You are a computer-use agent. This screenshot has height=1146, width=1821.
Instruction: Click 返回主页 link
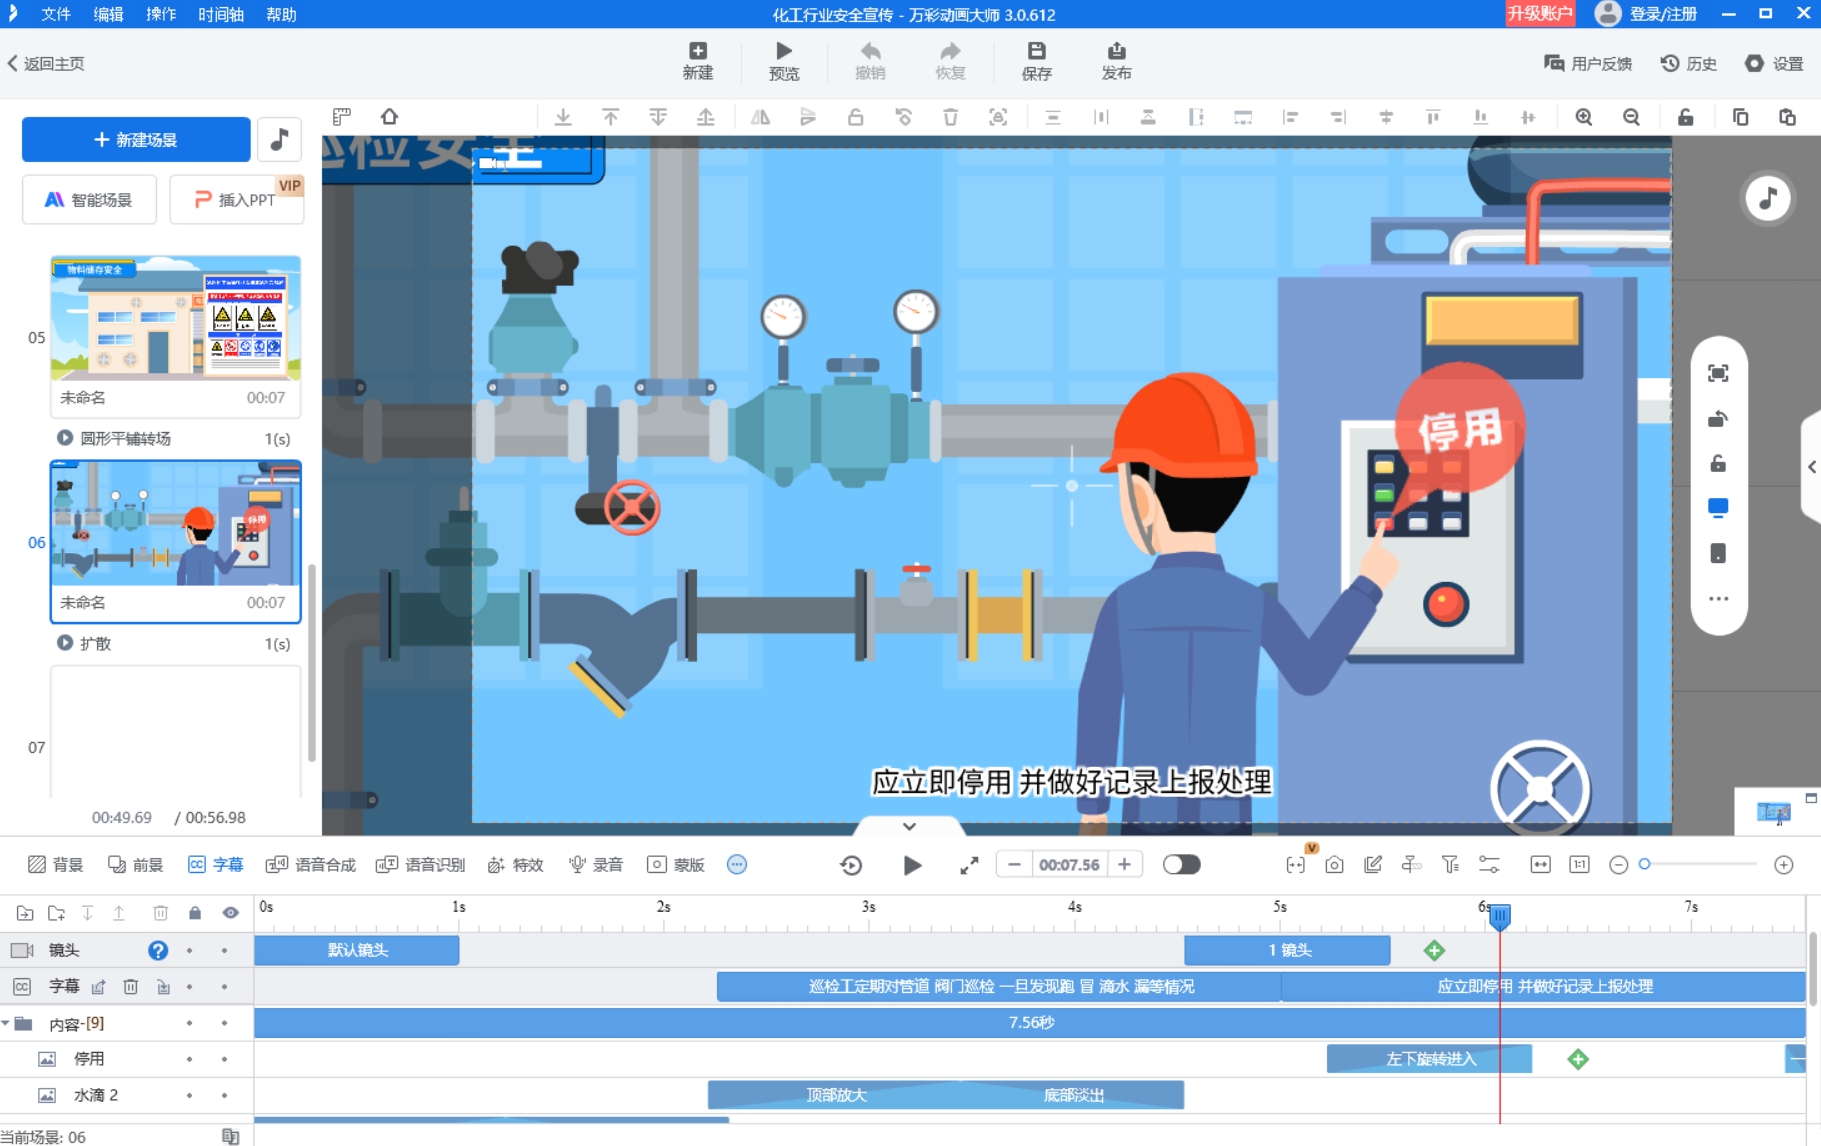pos(46,63)
